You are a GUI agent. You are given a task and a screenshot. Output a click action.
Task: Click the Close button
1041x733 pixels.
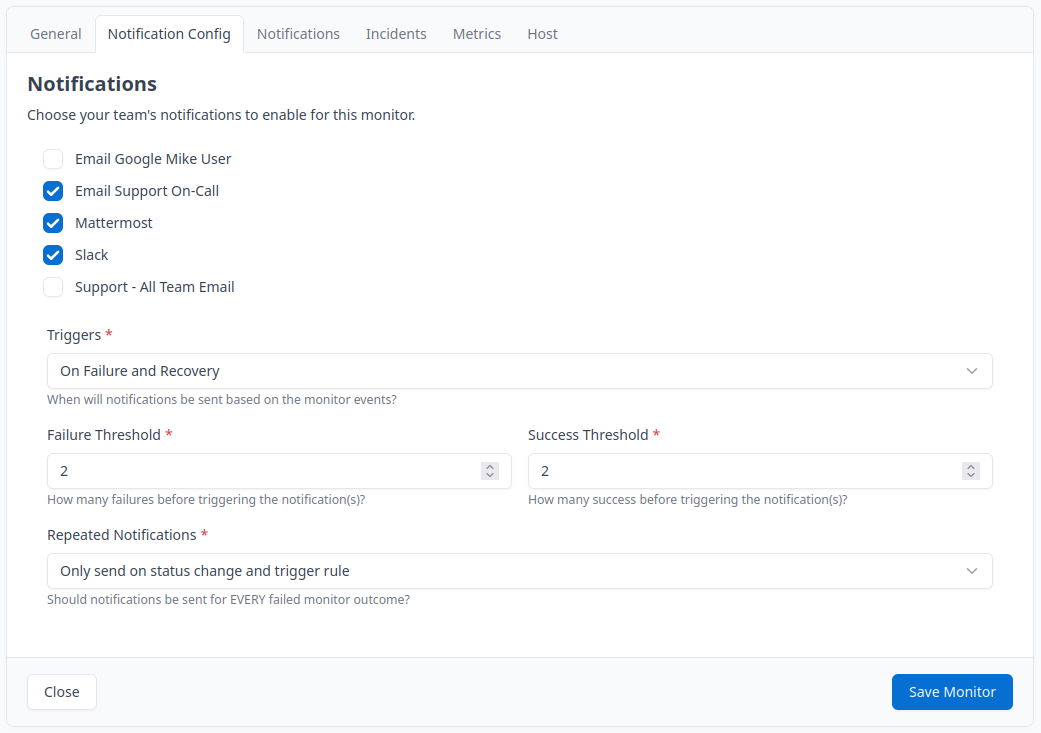(x=62, y=692)
